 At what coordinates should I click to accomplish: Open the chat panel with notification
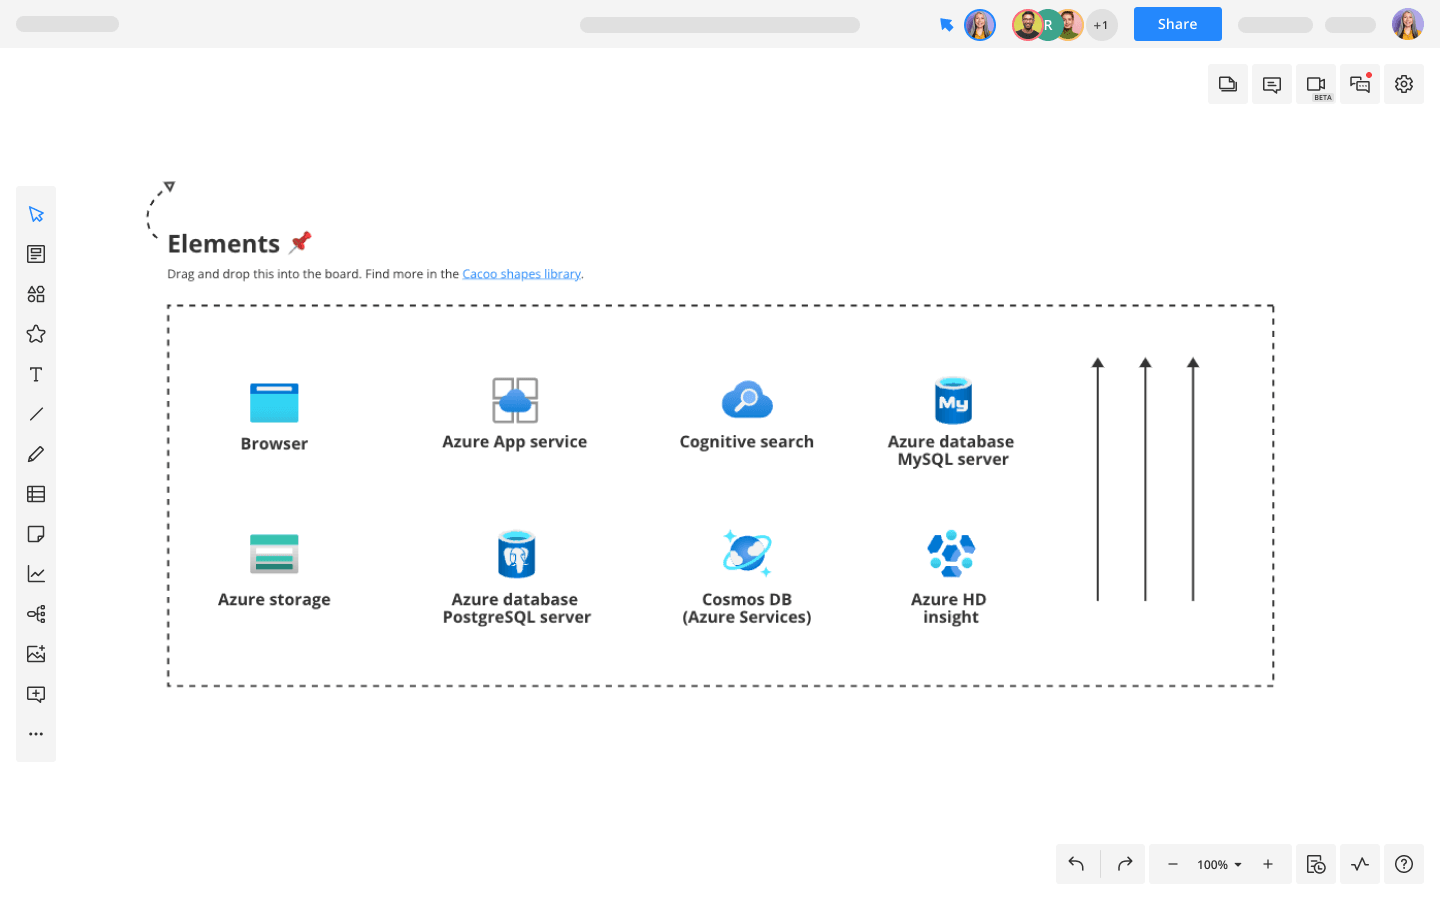point(1360,84)
